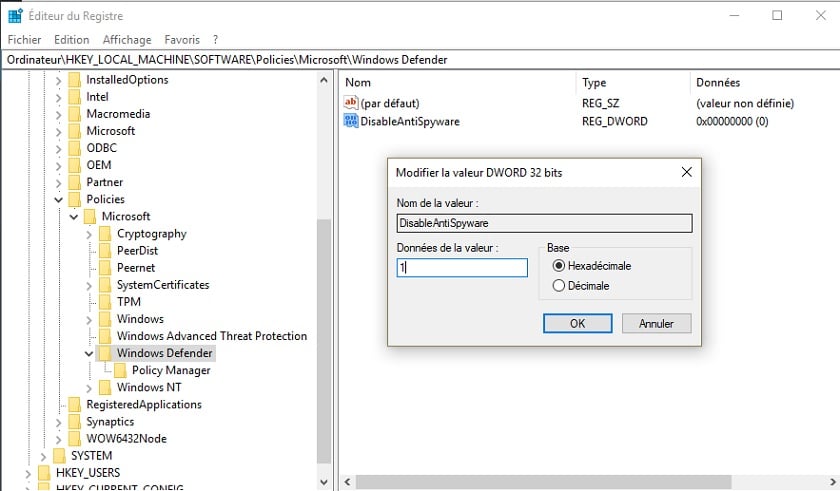840x491 pixels.
Task: Expand the Intel key
Action: point(58,98)
